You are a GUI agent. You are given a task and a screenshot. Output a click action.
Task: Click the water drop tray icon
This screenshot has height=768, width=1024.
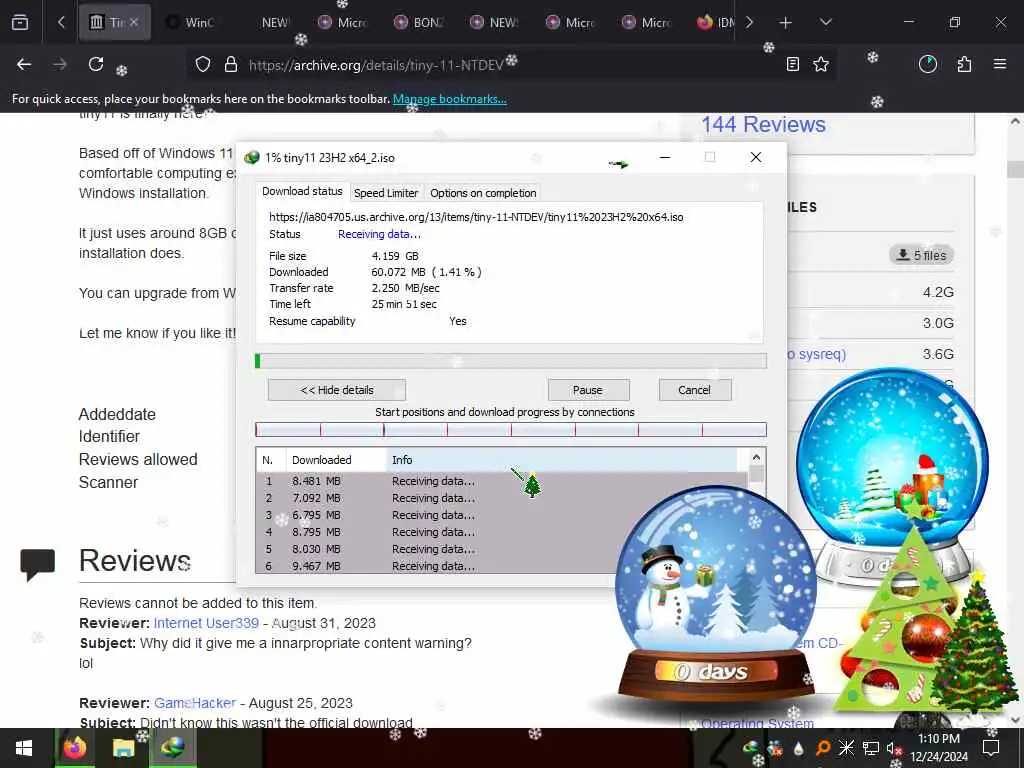[x=799, y=748]
